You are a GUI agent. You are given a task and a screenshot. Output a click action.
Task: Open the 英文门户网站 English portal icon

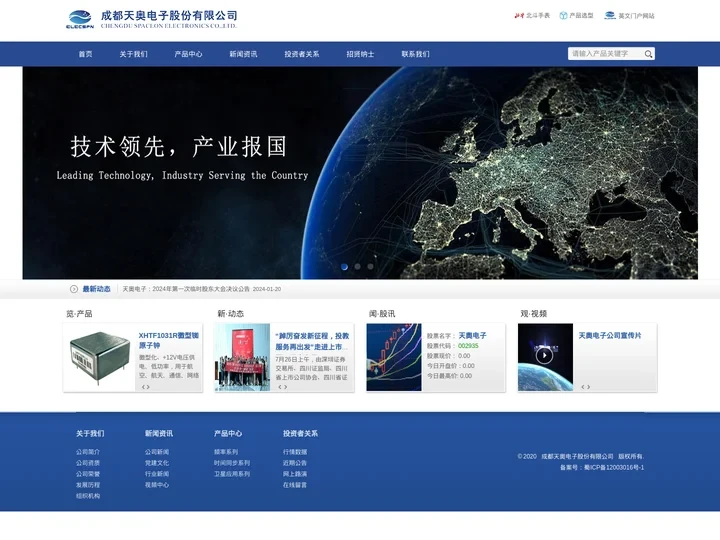point(610,16)
